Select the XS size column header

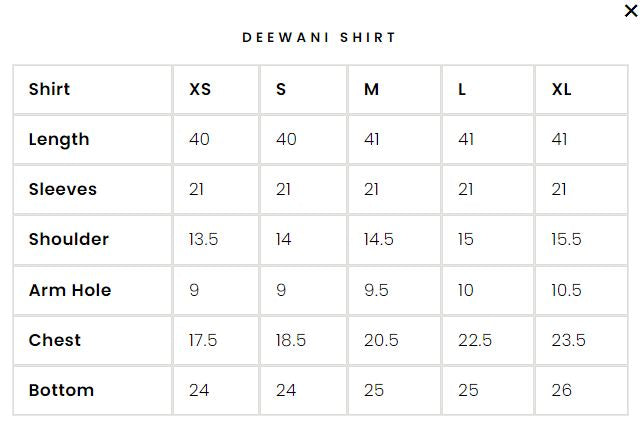click(x=200, y=89)
